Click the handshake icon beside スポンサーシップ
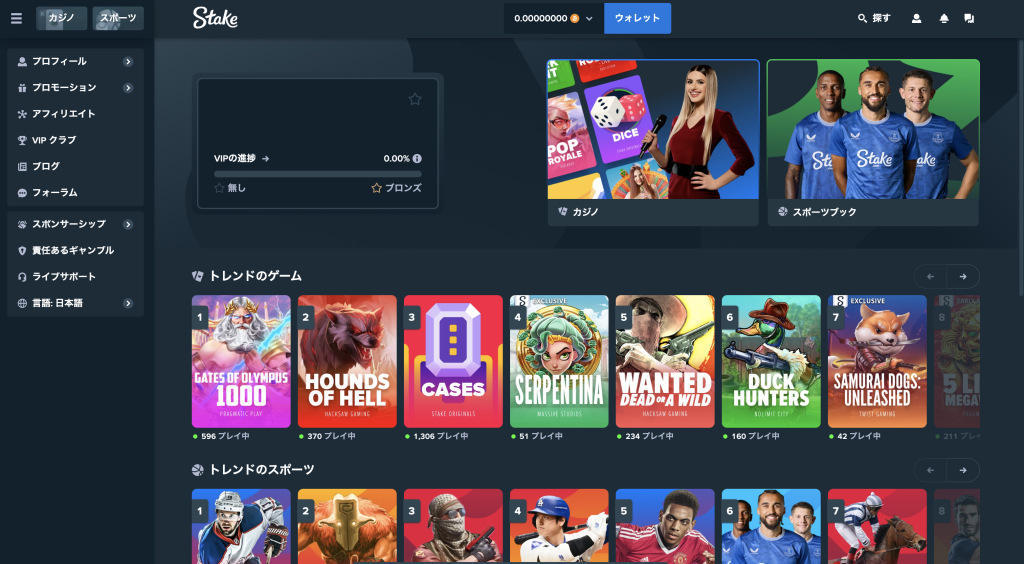 coord(22,224)
